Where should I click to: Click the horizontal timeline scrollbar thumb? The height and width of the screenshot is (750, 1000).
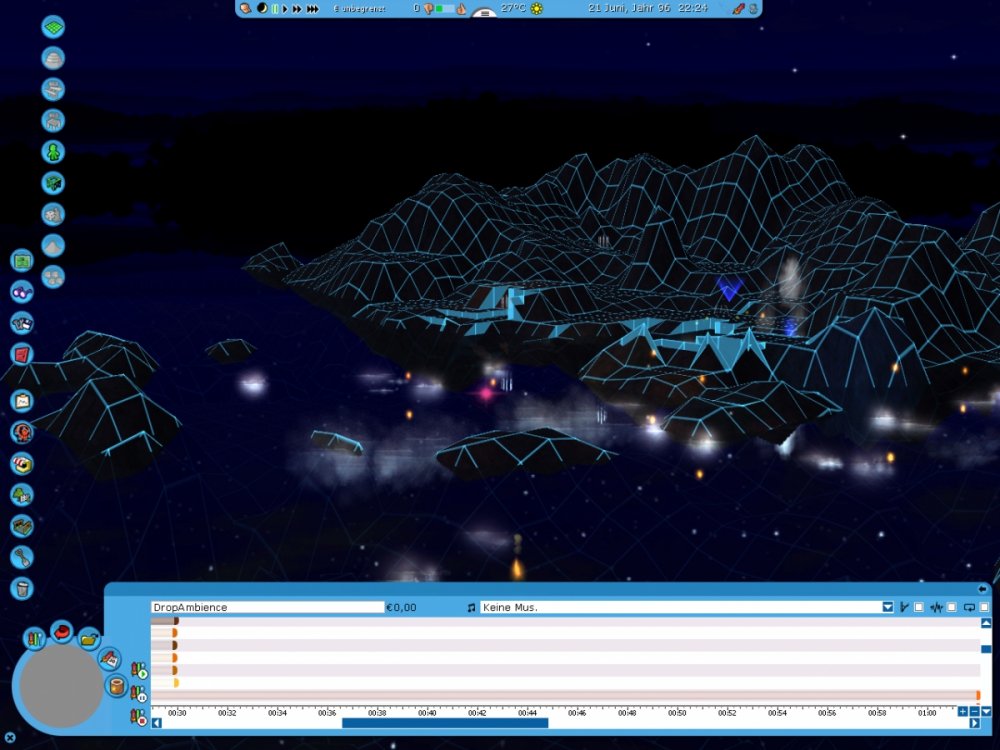pyautogui.click(x=444, y=723)
